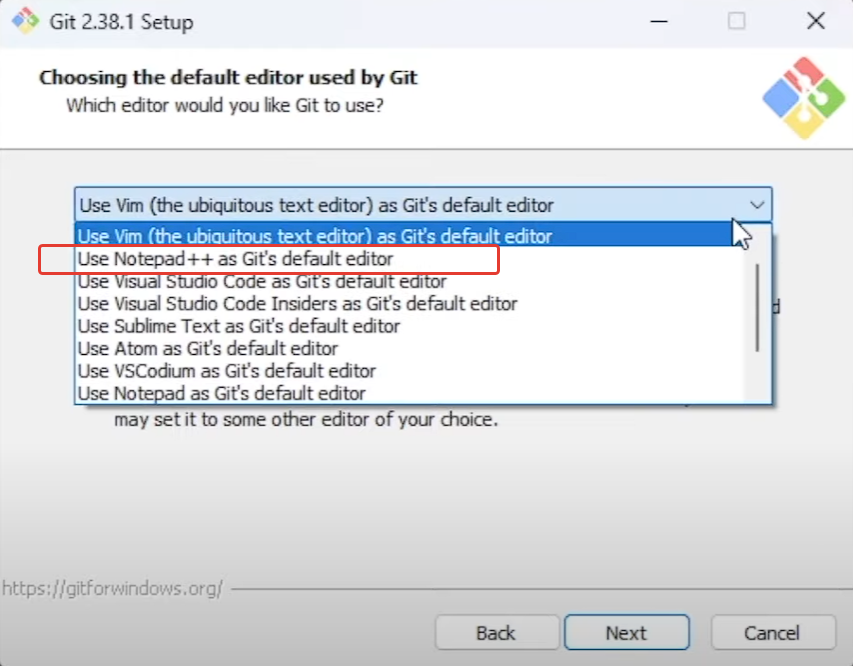Click the dropdown list scrollbar thumb

tap(757, 308)
